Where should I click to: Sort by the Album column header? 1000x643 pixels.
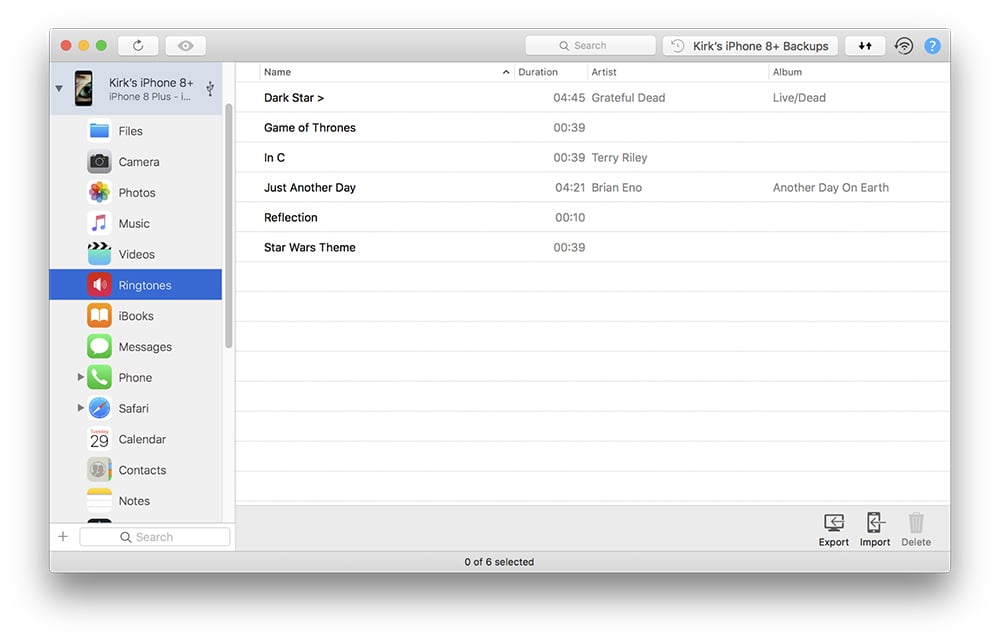(787, 72)
